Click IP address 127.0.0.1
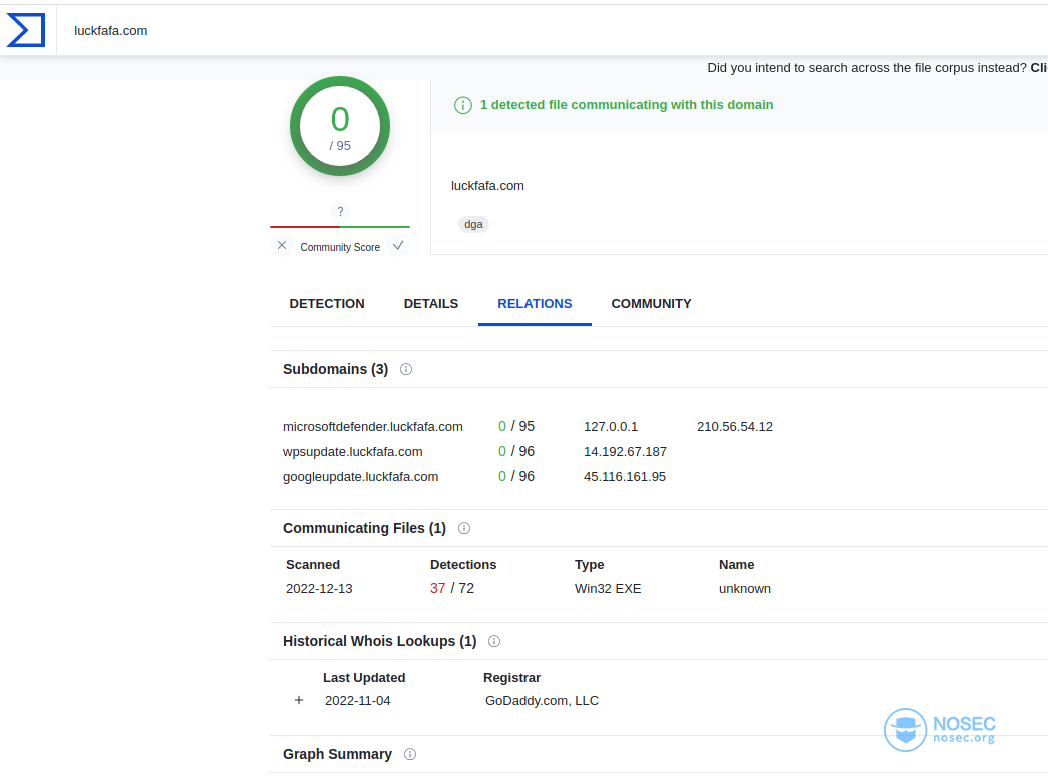The width and height of the screenshot is (1048, 776). pos(611,426)
